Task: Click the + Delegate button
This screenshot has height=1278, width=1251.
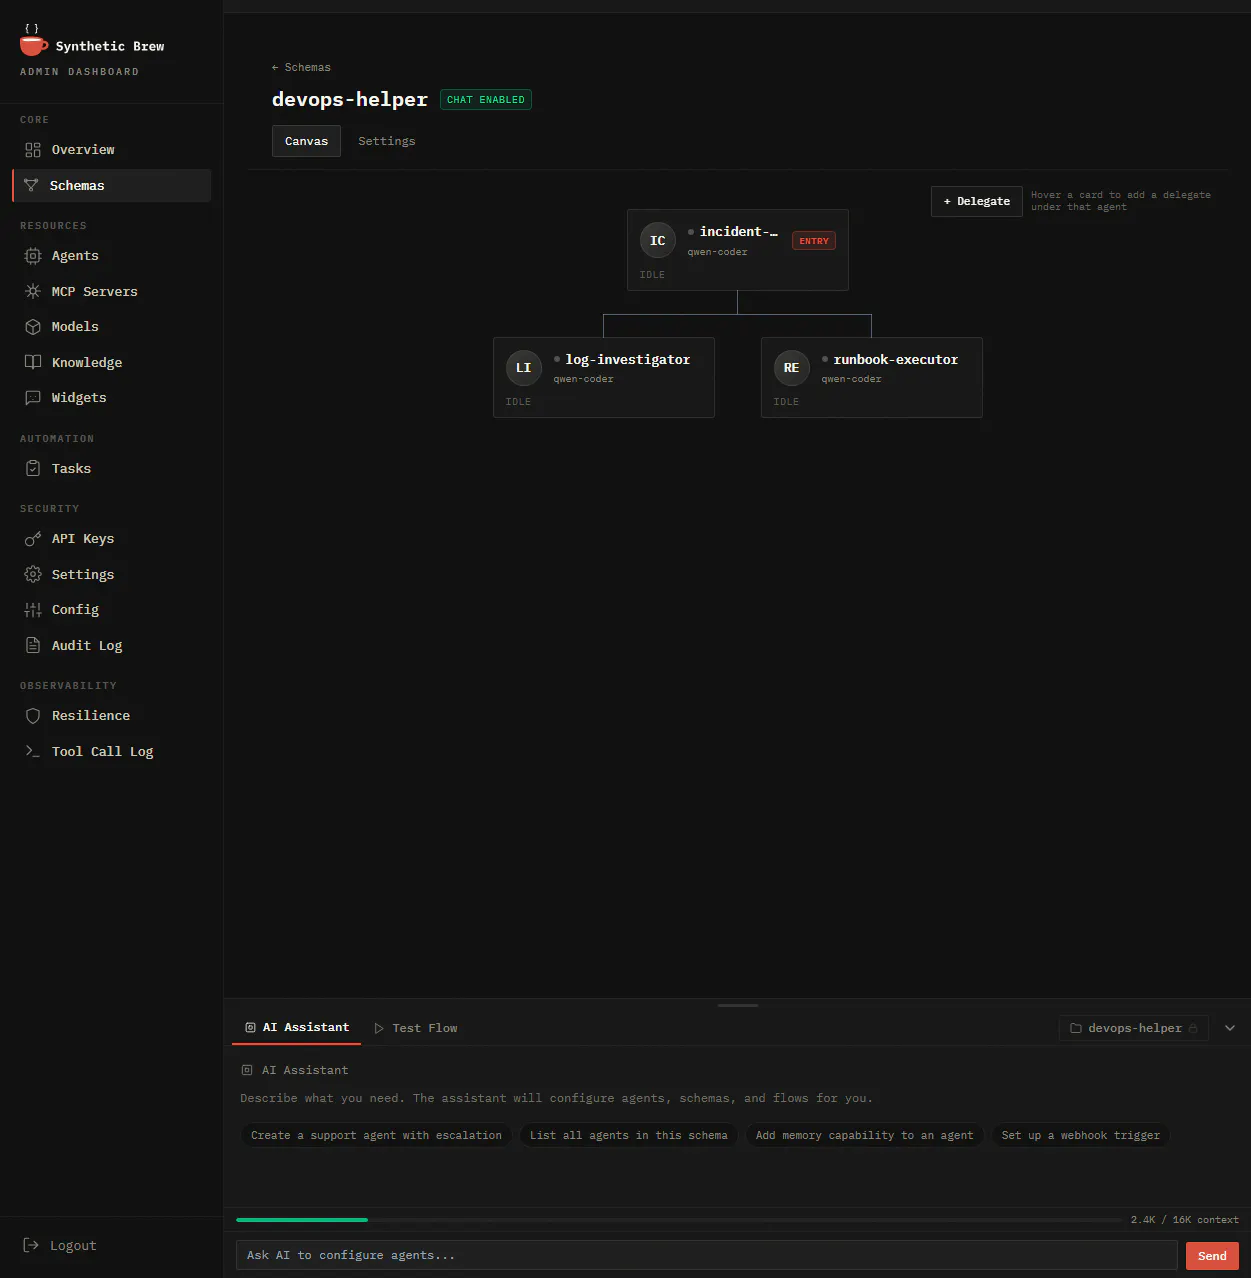Action: coord(977,201)
